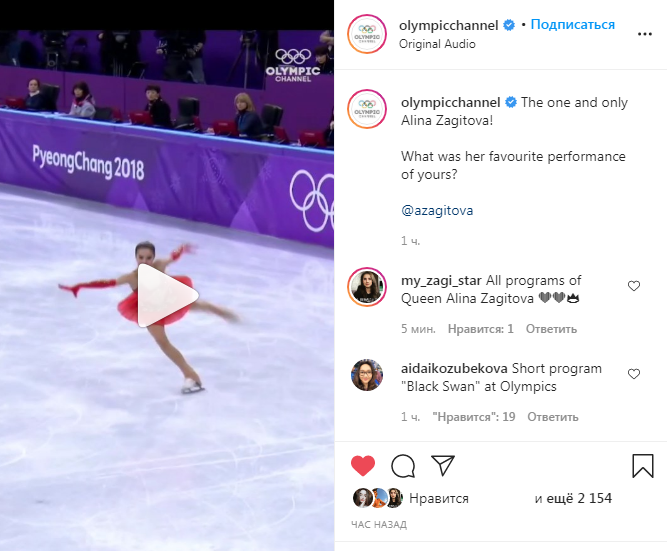The image size is (667, 551).
Task: Play the figure skating video
Action: pyautogui.click(x=168, y=295)
